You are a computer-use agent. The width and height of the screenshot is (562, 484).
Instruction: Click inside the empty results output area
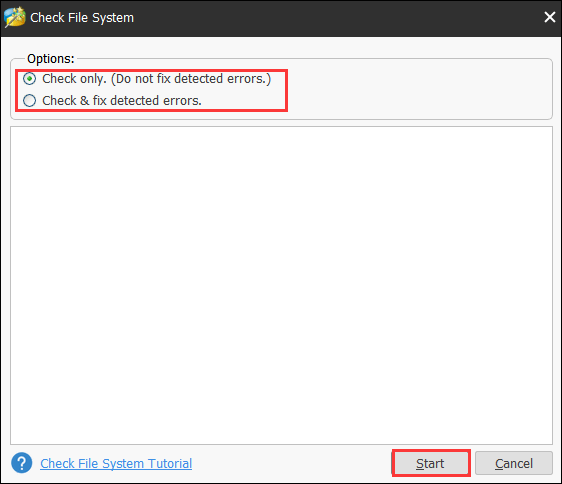coord(281,285)
